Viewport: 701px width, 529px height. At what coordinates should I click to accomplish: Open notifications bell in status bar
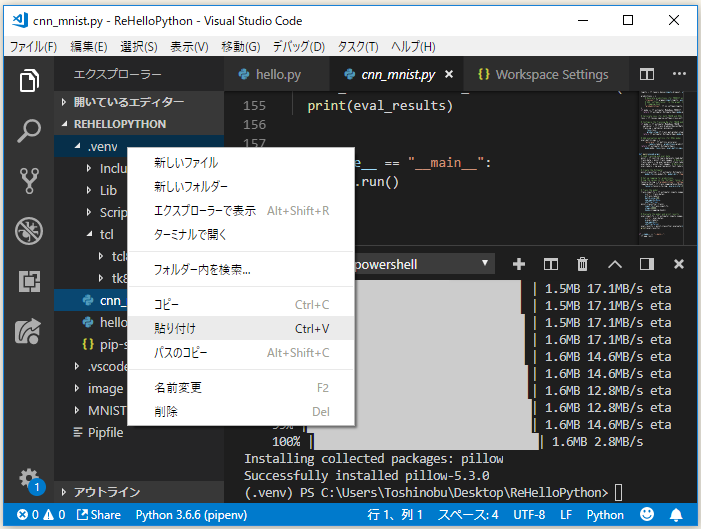[676, 515]
